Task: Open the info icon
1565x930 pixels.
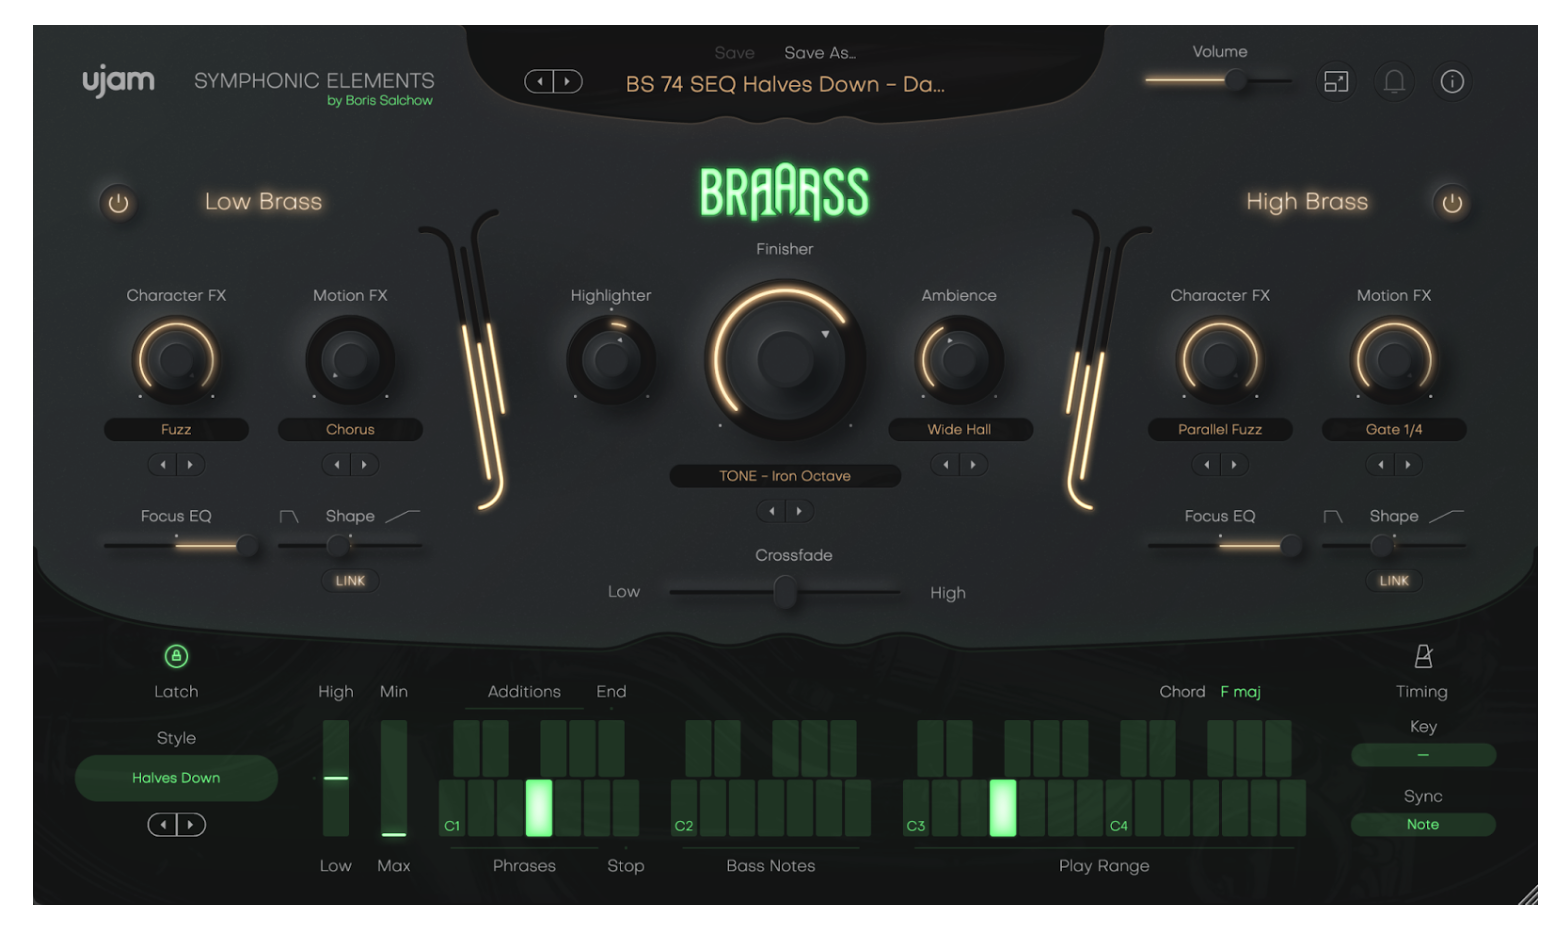Action: tap(1452, 81)
